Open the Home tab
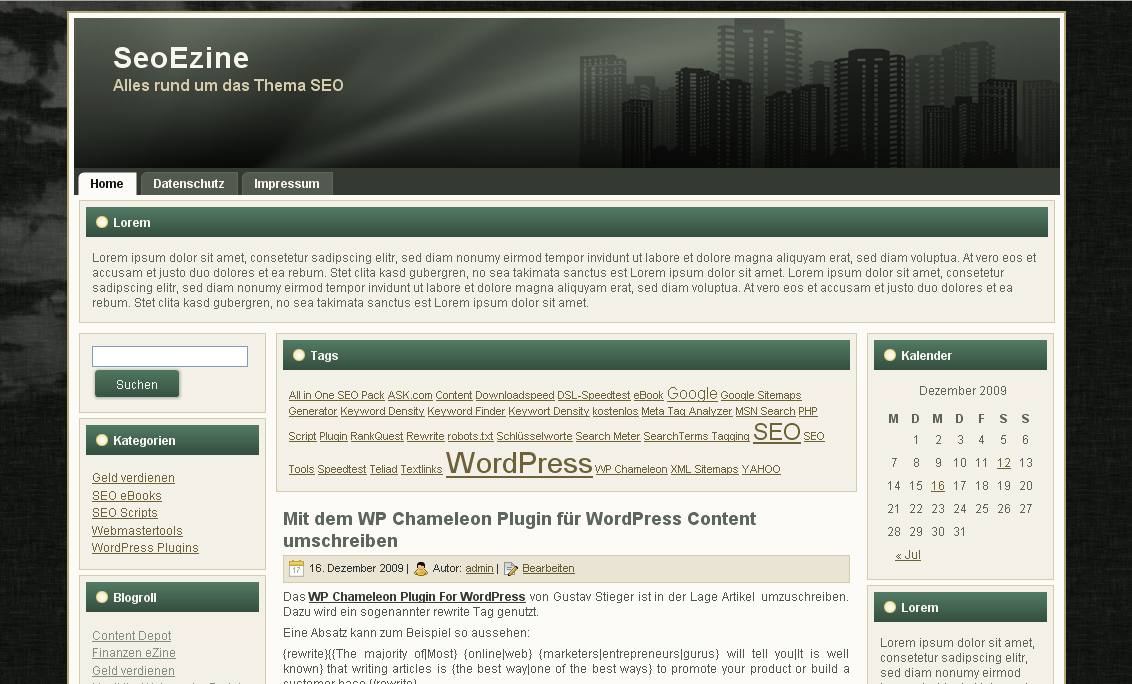This screenshot has height=684, width=1132. coord(107,183)
